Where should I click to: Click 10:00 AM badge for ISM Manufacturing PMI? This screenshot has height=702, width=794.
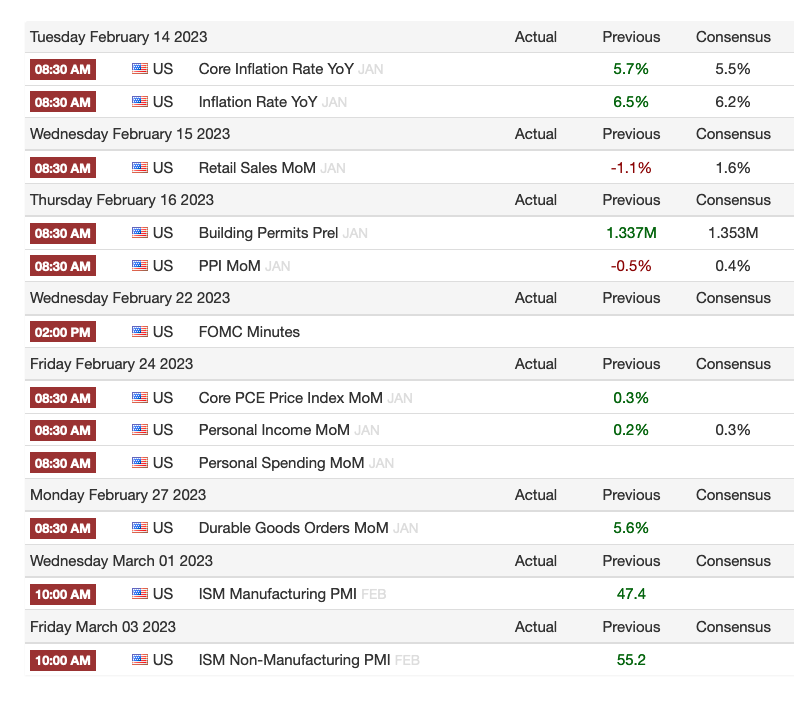click(x=63, y=594)
